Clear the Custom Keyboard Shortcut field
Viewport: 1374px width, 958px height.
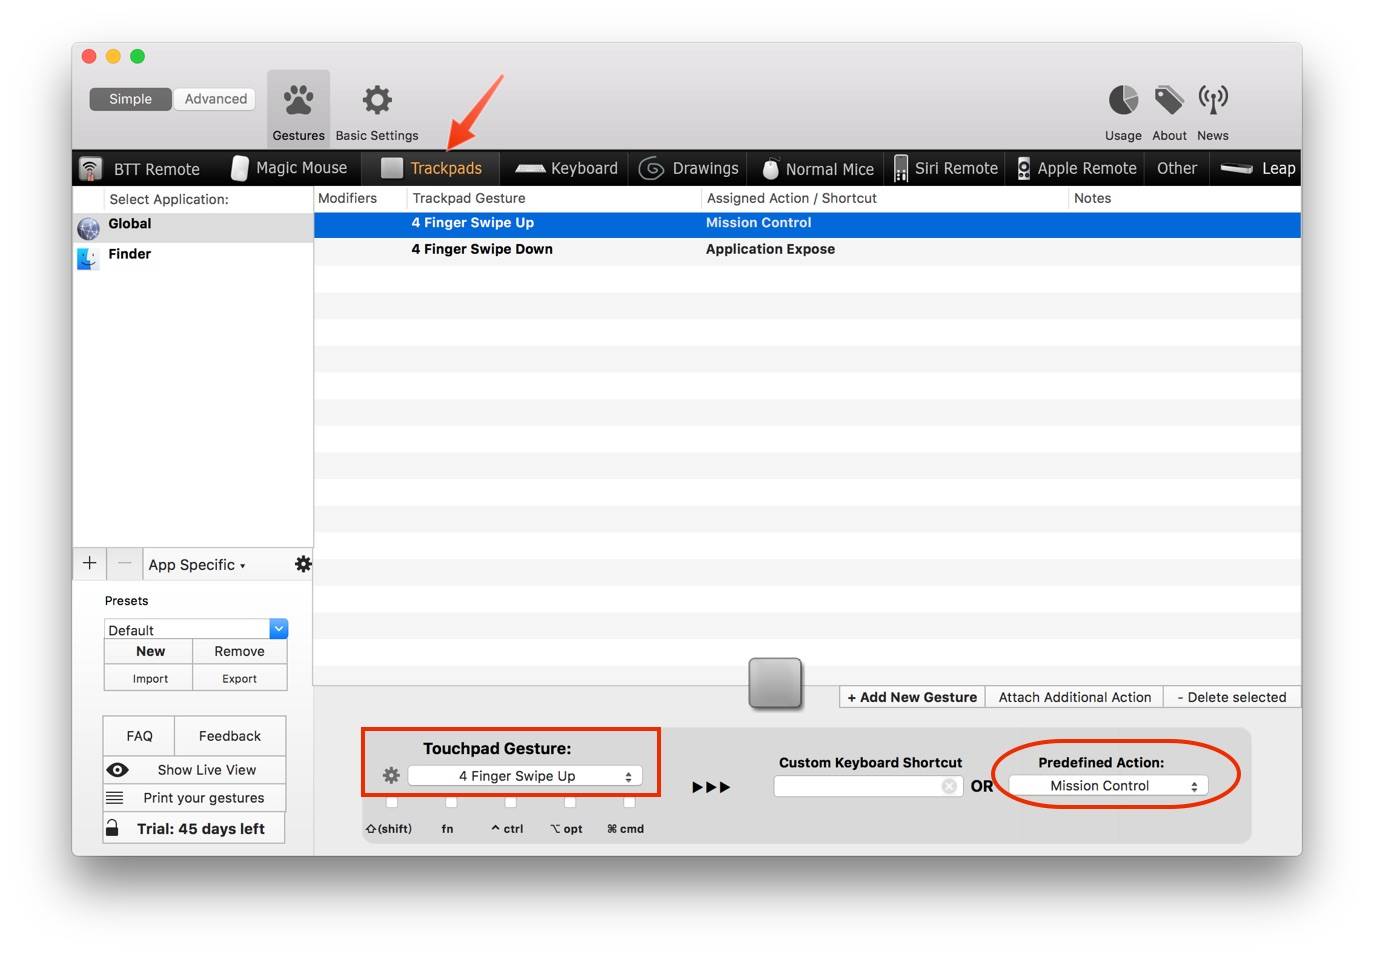click(x=949, y=786)
